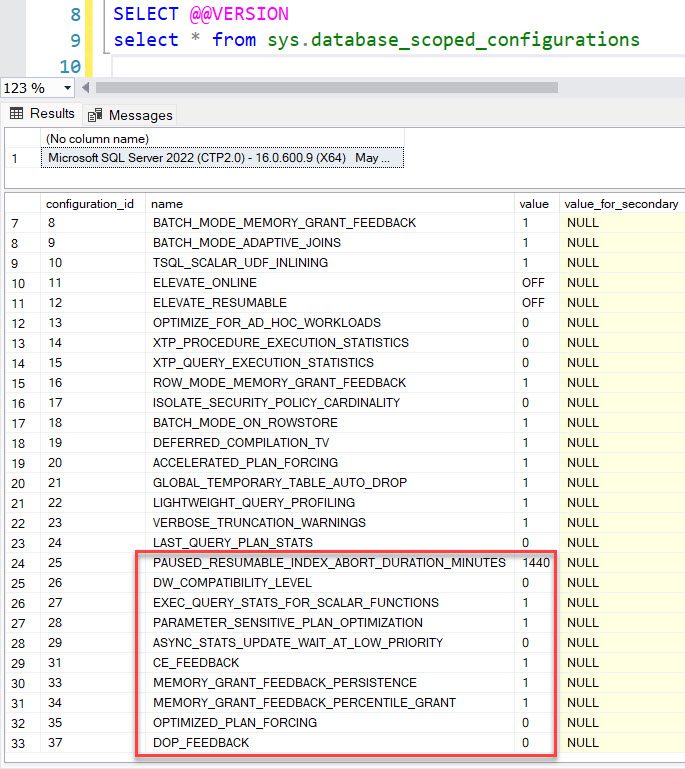Switch to the Results tab
685x769 pixels.
coord(43,113)
